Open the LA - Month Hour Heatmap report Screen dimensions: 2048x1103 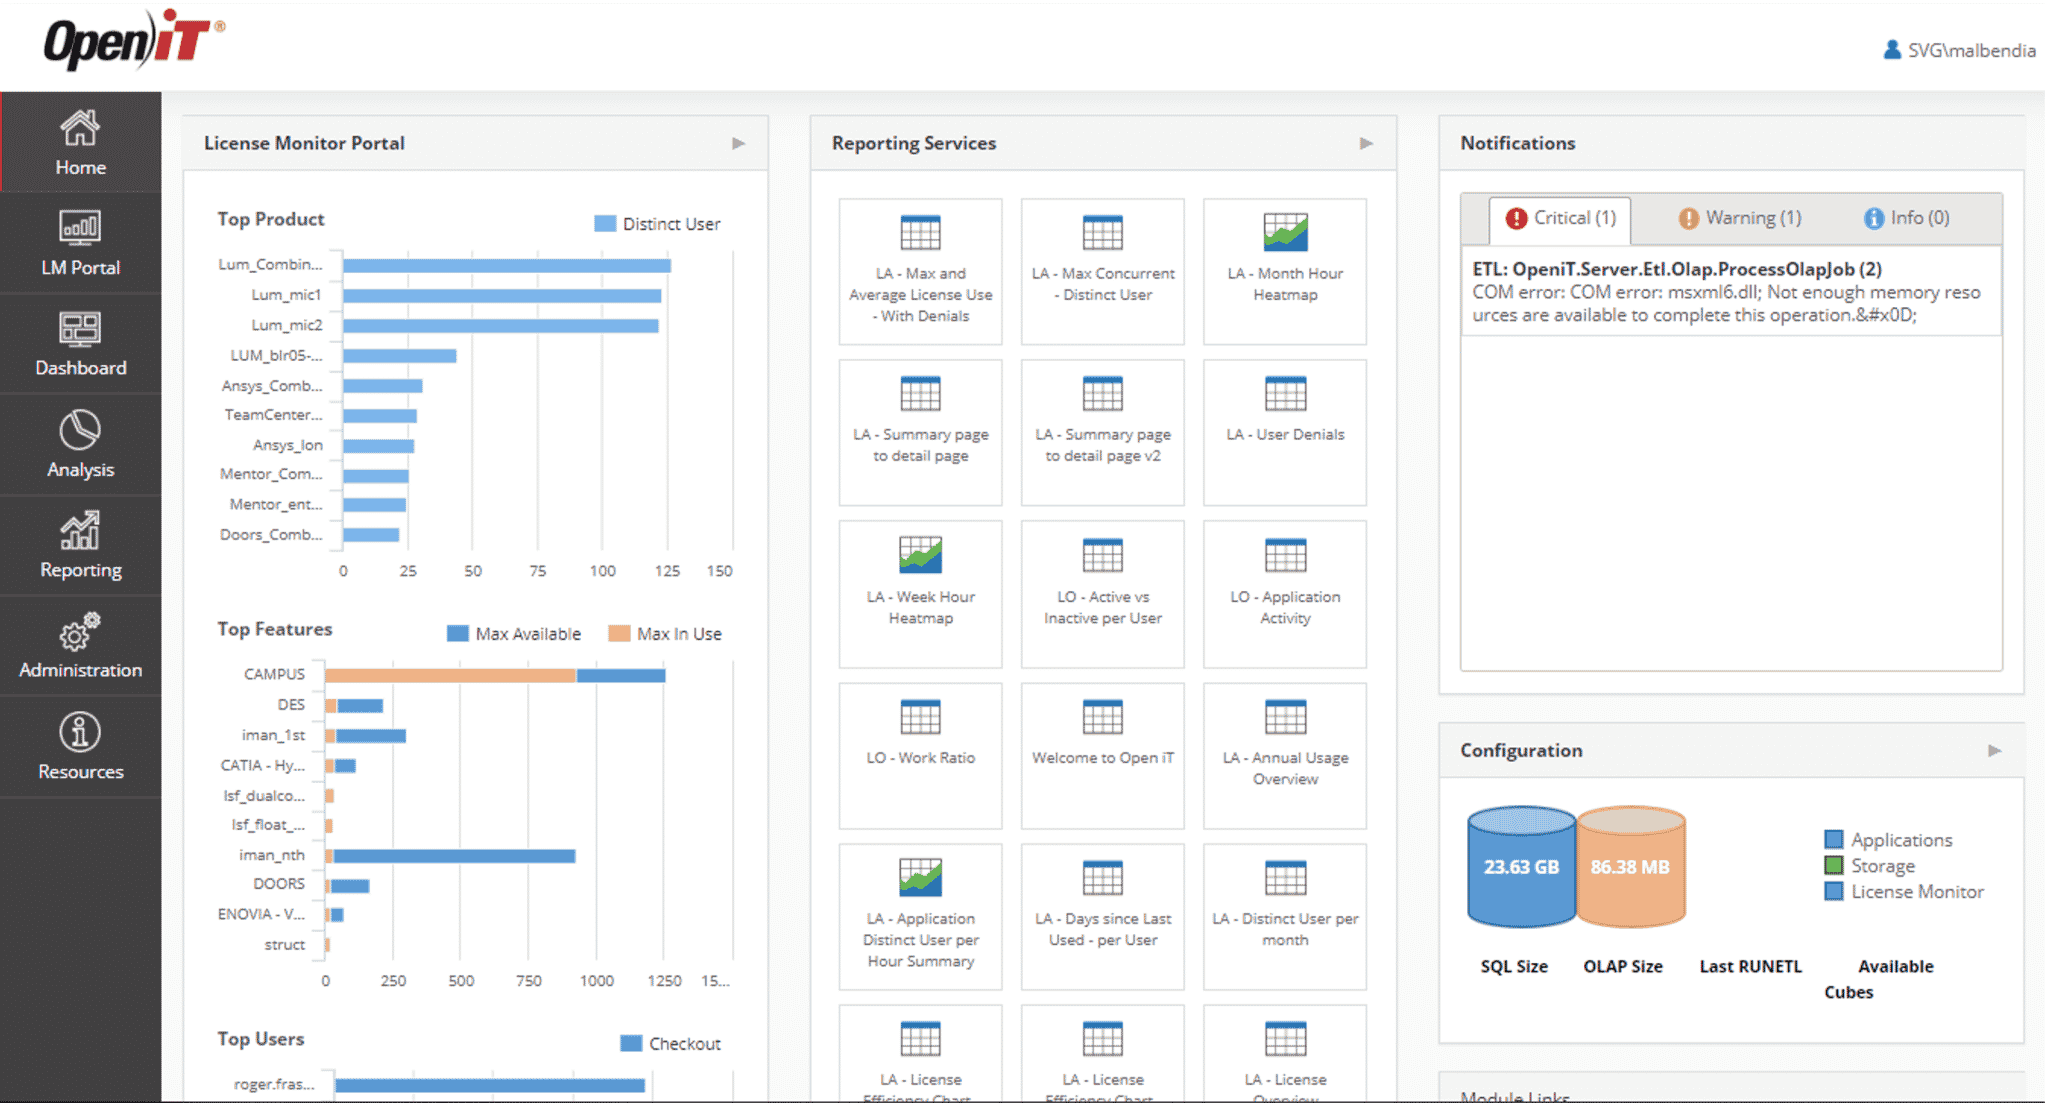tap(1284, 271)
